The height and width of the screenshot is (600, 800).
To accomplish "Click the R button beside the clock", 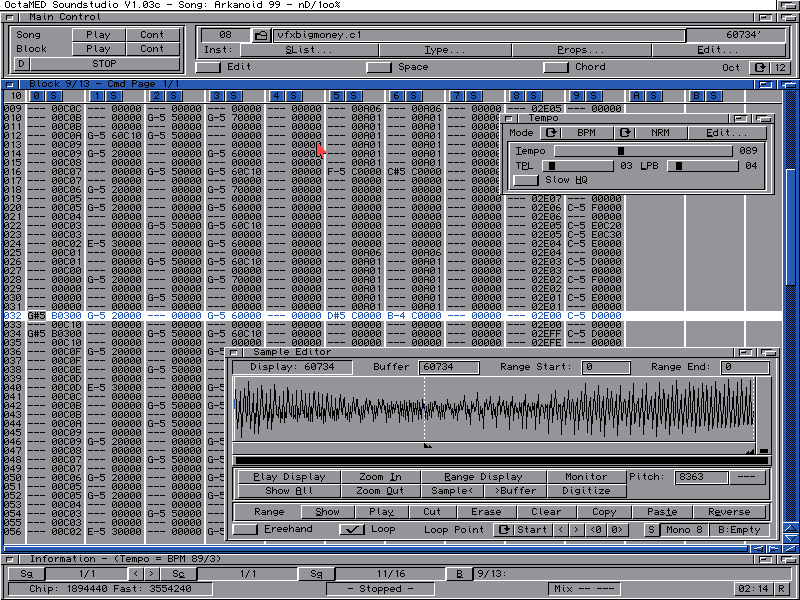I will (779, 589).
